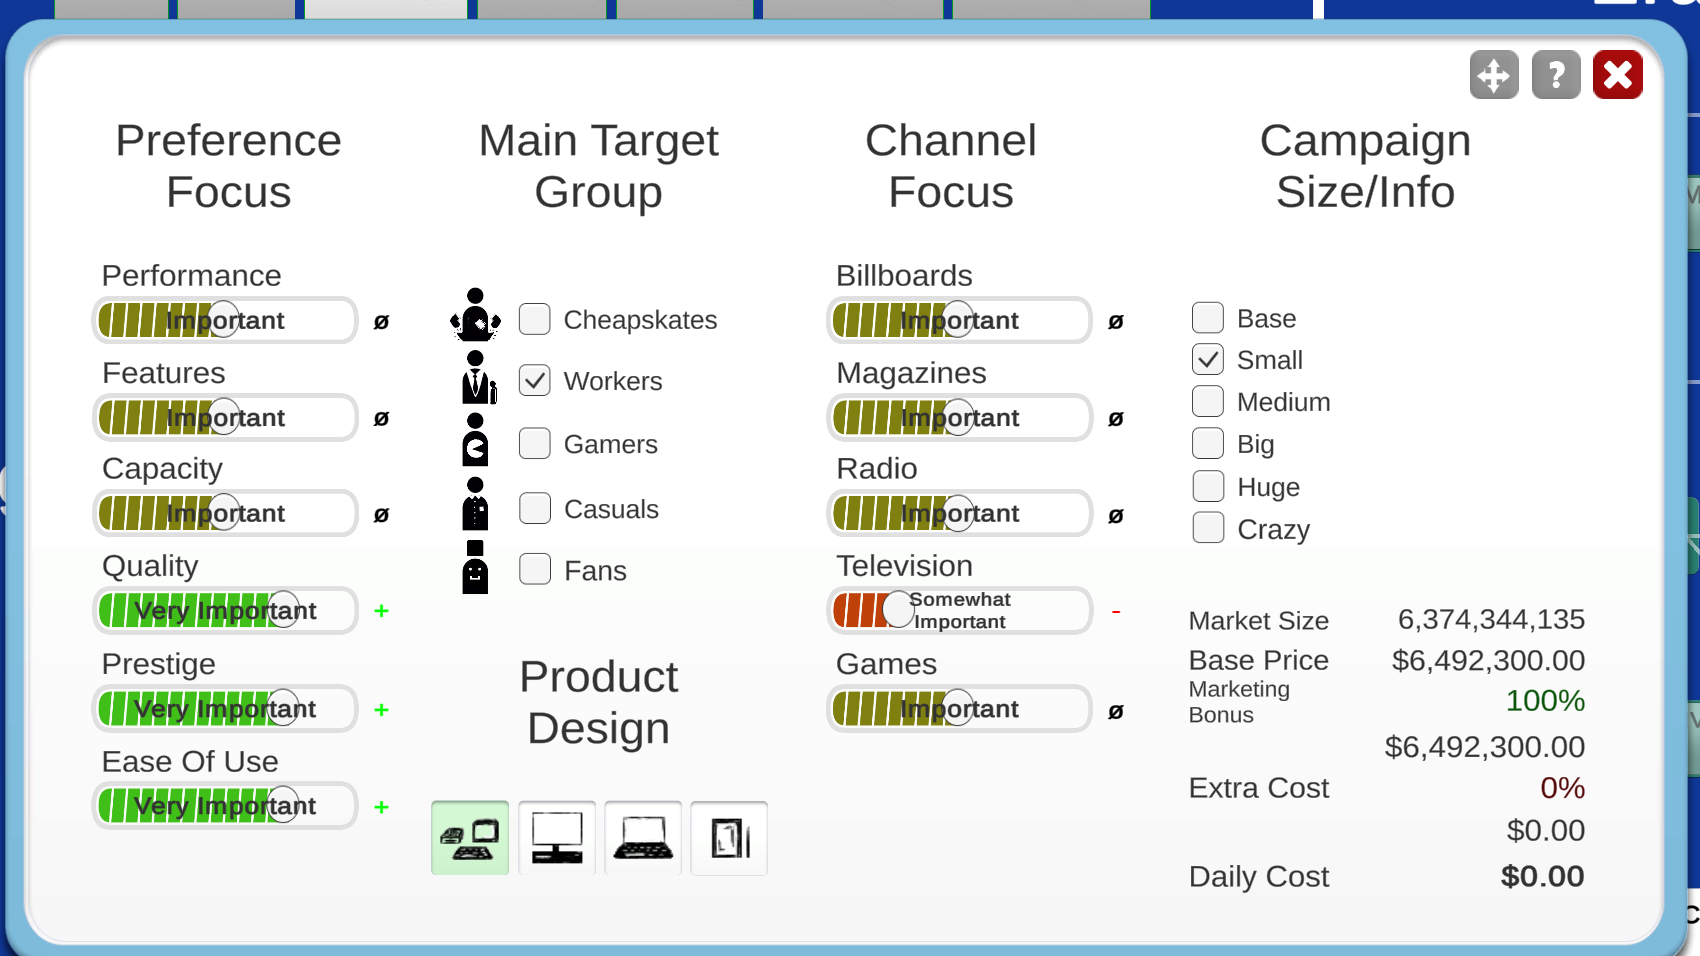Adjust the Radio channel slider
The height and width of the screenshot is (956, 1700).
959,513
